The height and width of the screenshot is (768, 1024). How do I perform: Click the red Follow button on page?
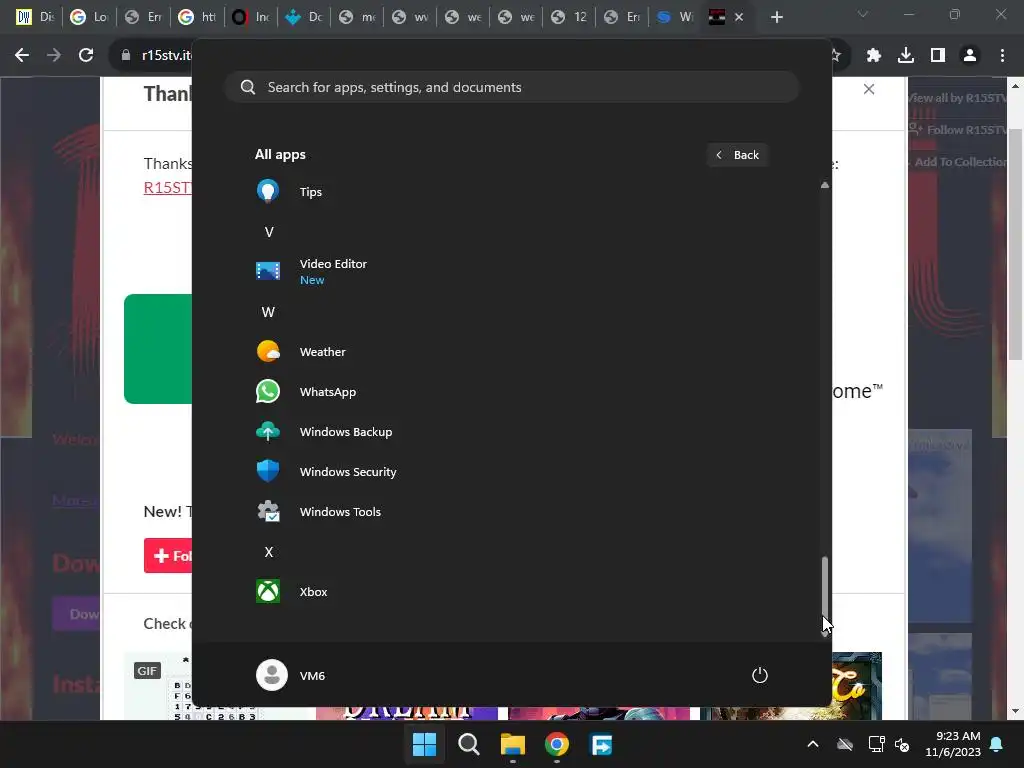(x=168, y=556)
